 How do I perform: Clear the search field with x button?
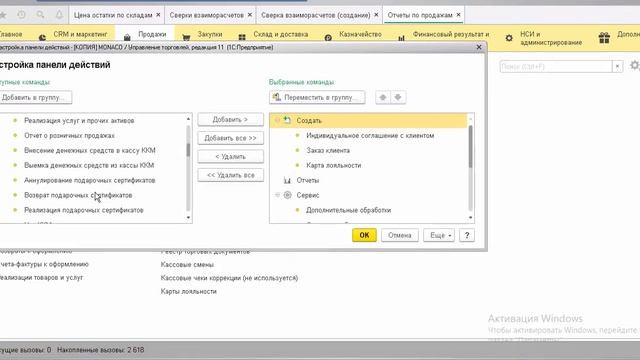click(618, 66)
